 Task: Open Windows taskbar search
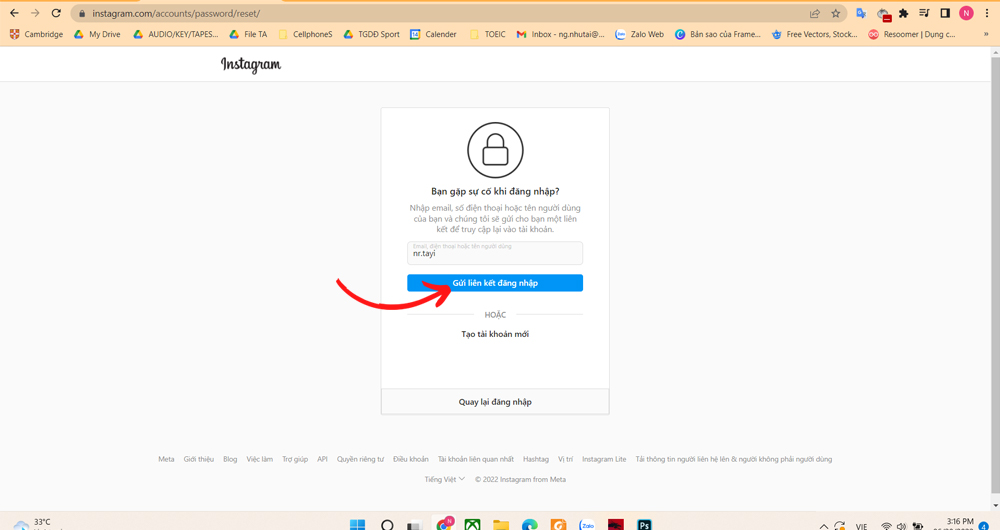pos(386,525)
